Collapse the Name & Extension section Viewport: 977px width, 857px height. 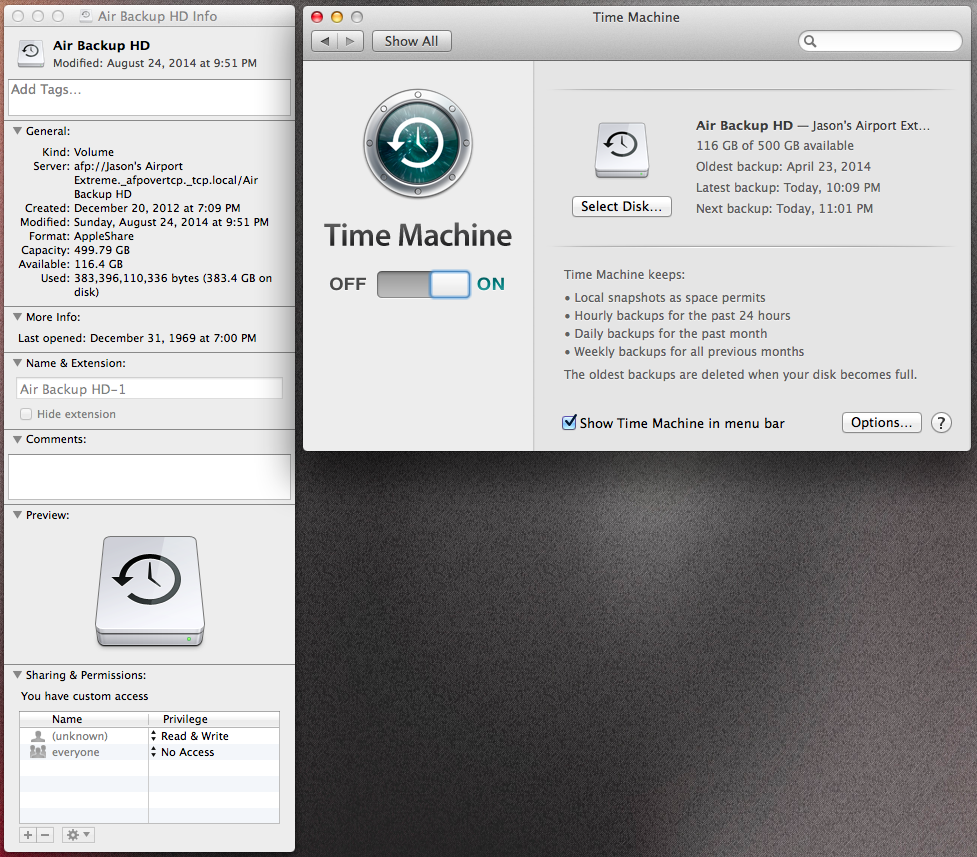17,363
